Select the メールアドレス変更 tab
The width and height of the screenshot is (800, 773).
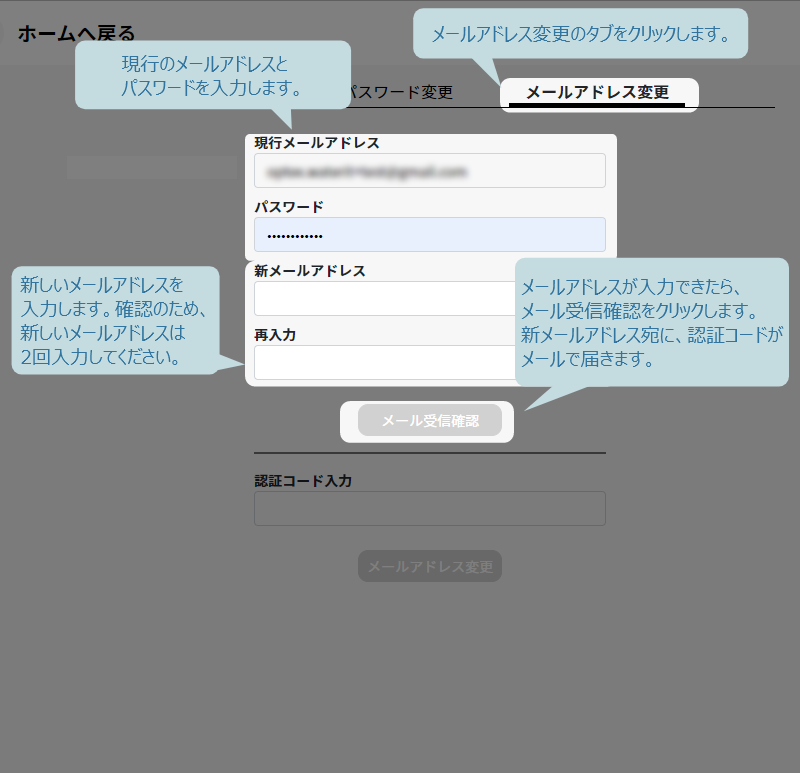tap(597, 92)
